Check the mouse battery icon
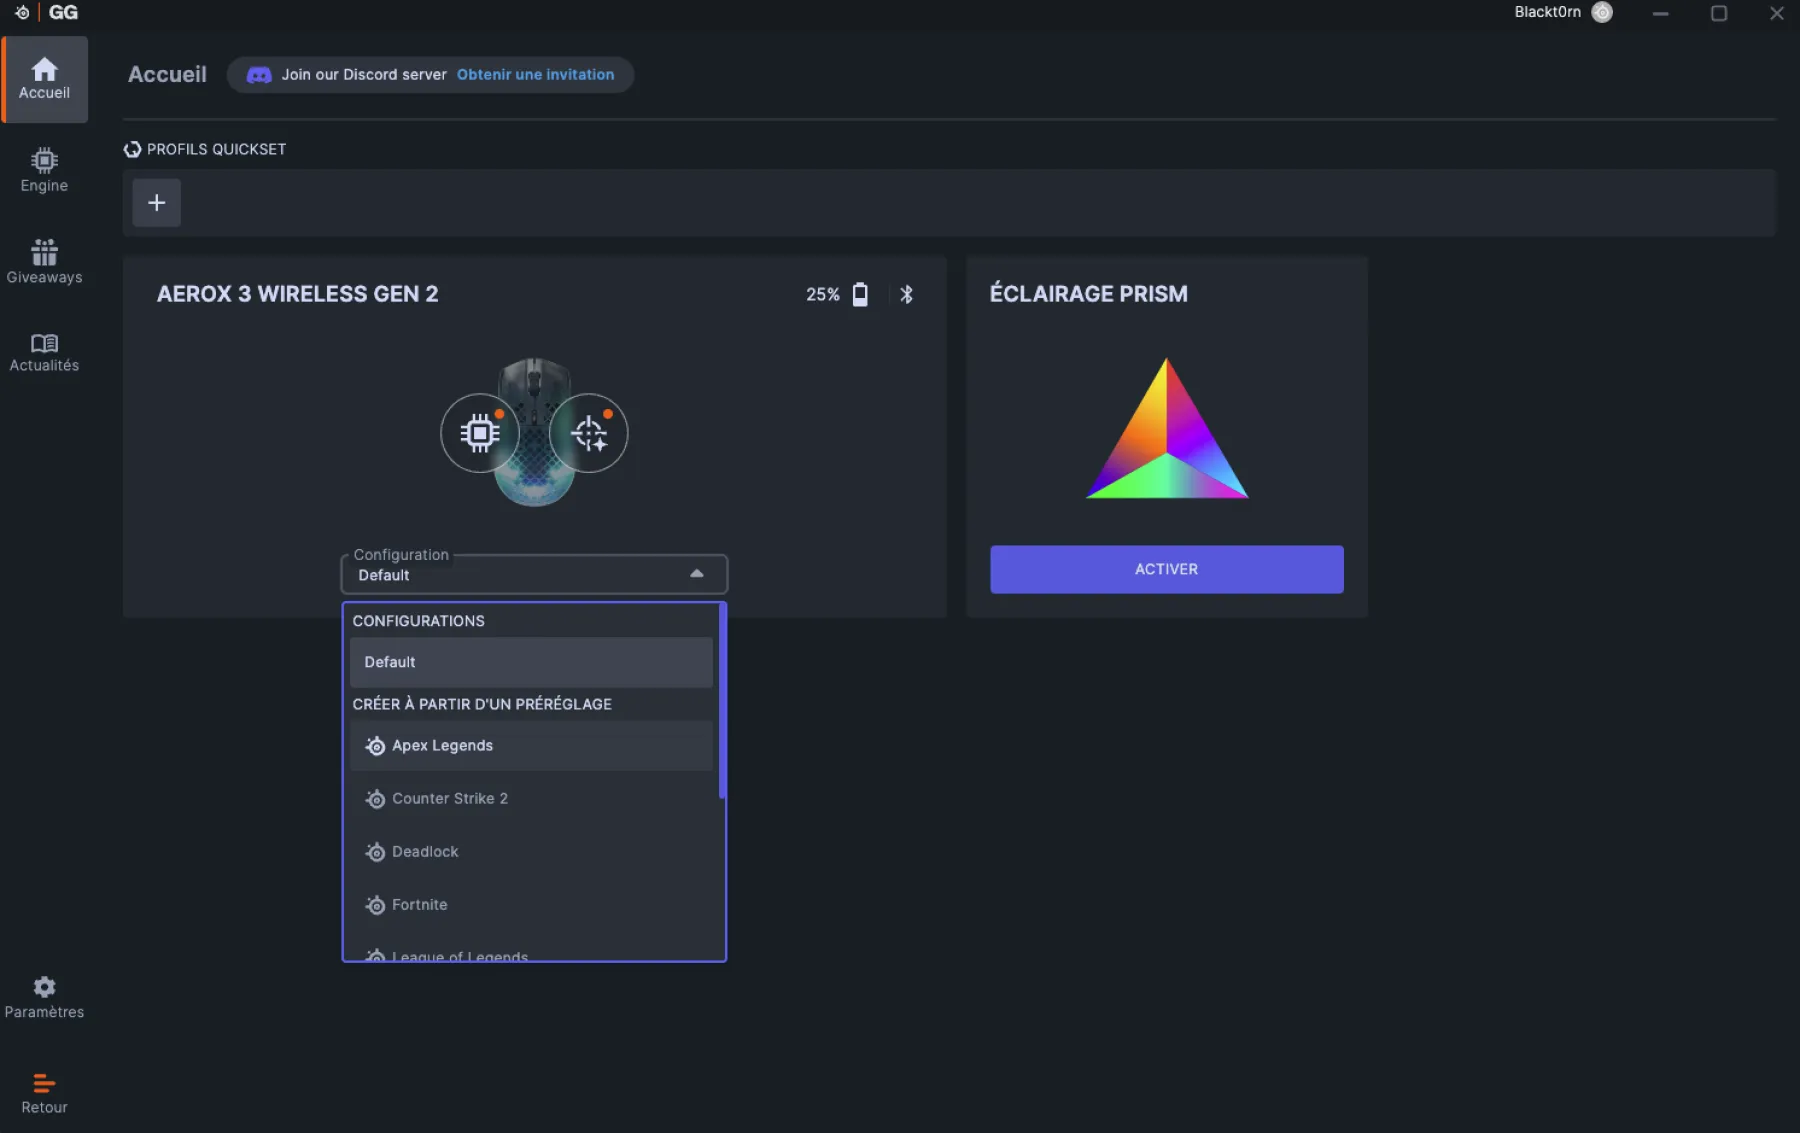 860,294
